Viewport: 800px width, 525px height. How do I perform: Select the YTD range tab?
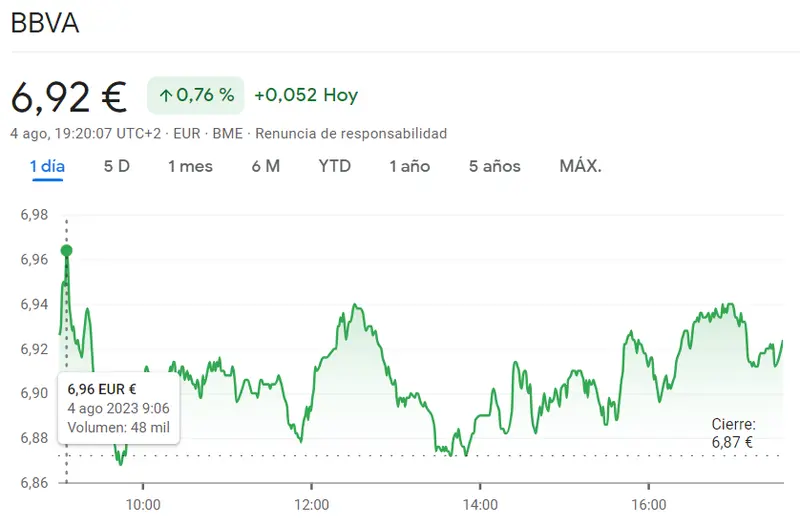[335, 166]
